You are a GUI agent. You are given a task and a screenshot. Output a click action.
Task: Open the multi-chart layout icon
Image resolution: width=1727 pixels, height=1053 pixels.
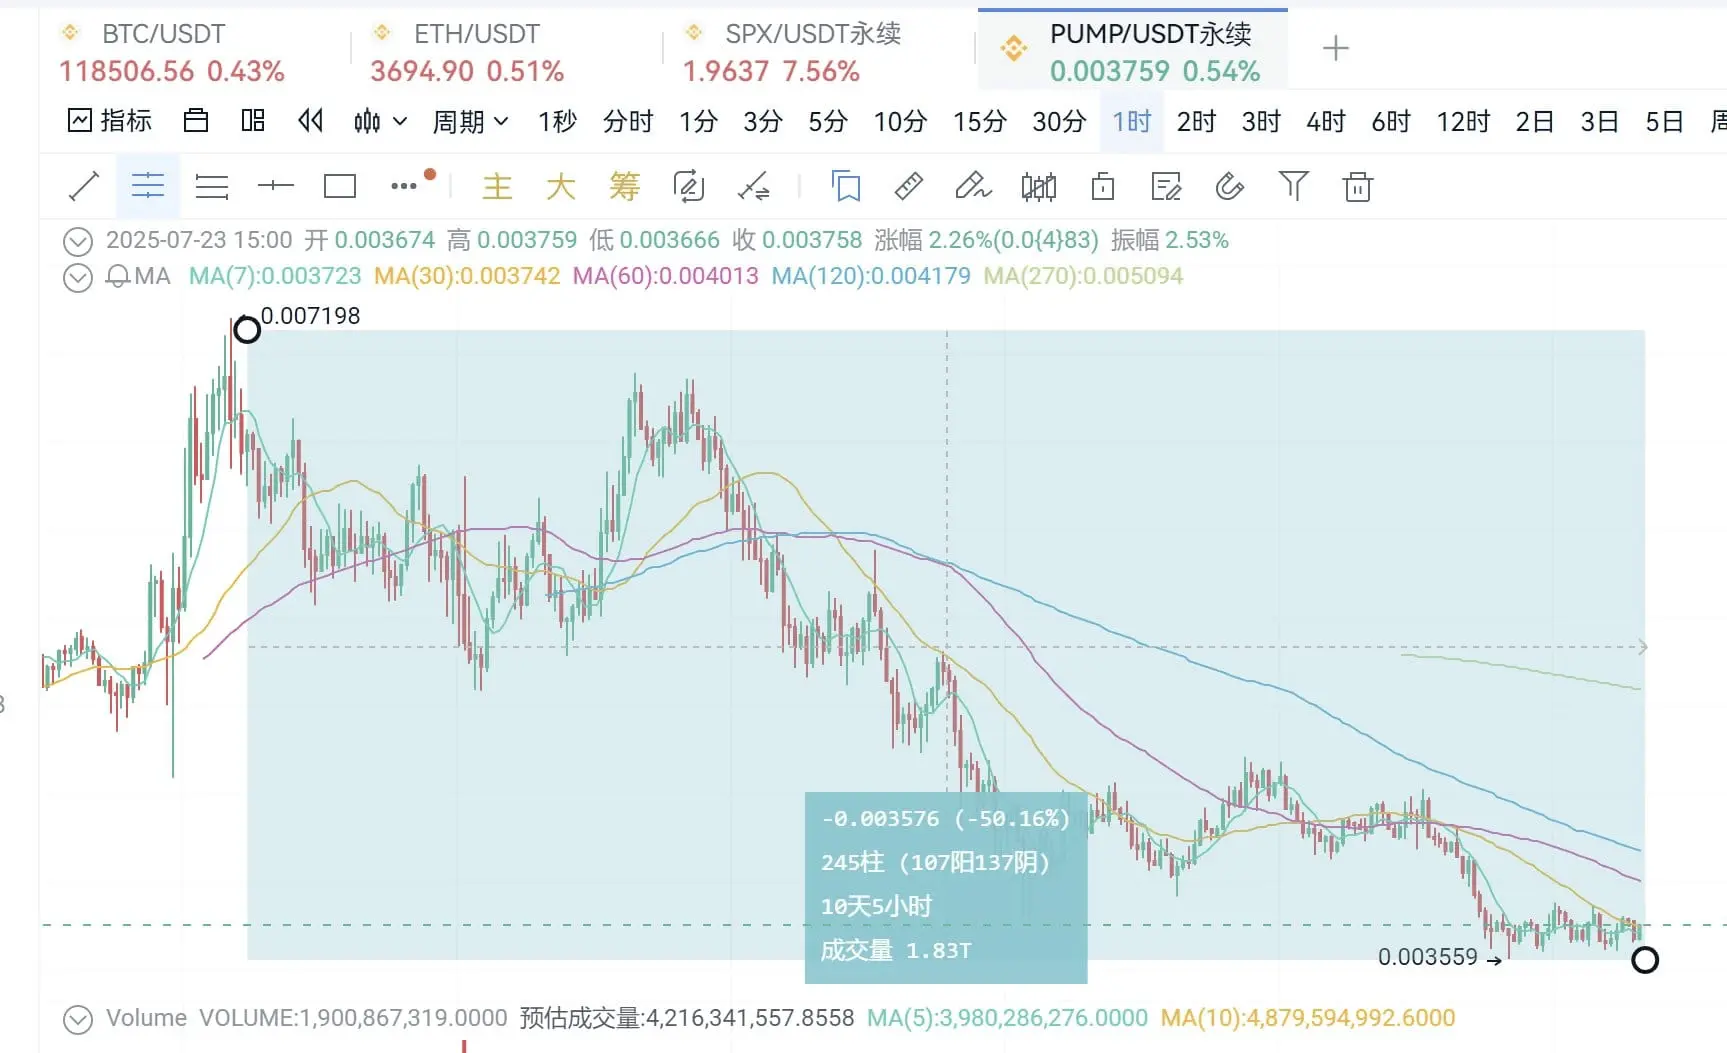click(253, 121)
